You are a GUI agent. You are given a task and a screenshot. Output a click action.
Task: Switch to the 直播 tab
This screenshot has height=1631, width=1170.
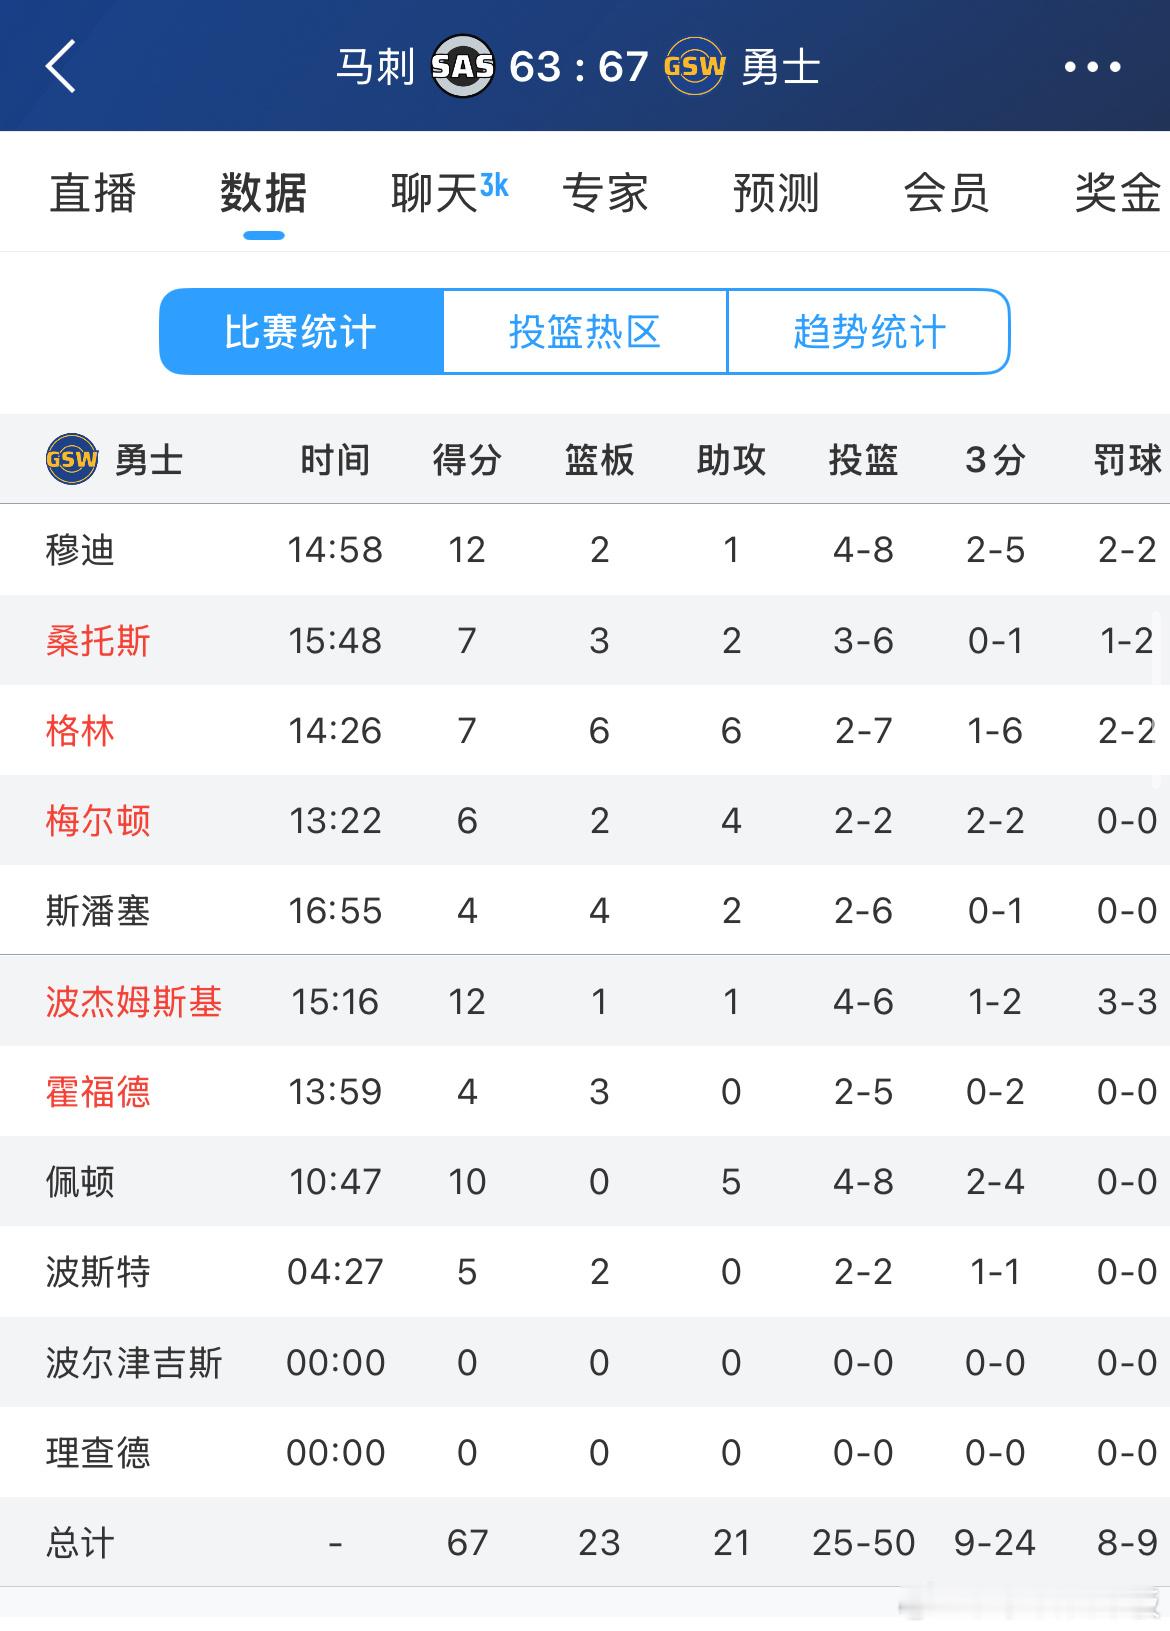click(93, 193)
